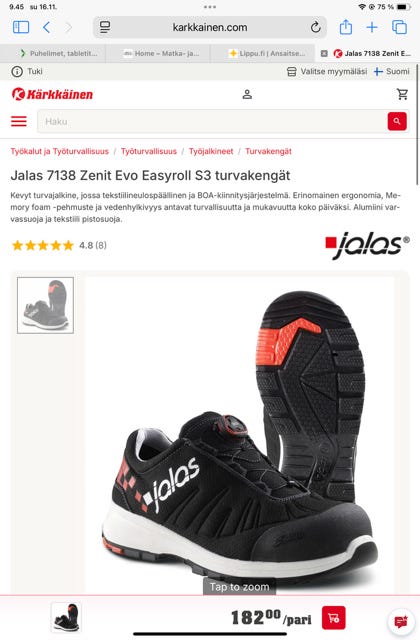
Task: Open the shopping cart icon
Action: click(x=402, y=94)
